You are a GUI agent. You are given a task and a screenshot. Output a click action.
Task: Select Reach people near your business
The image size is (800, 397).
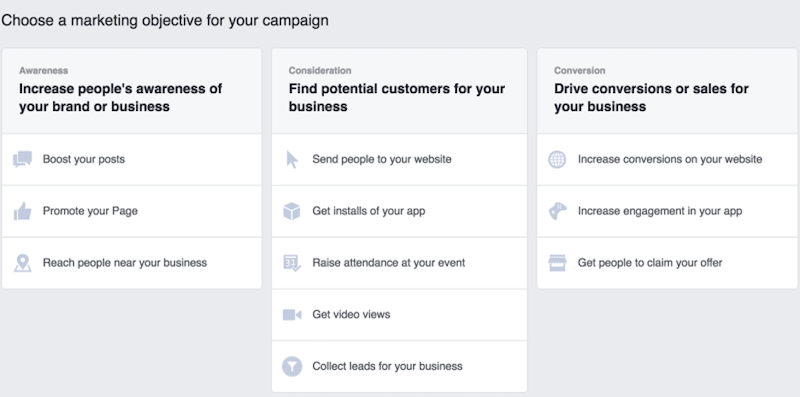(x=132, y=263)
